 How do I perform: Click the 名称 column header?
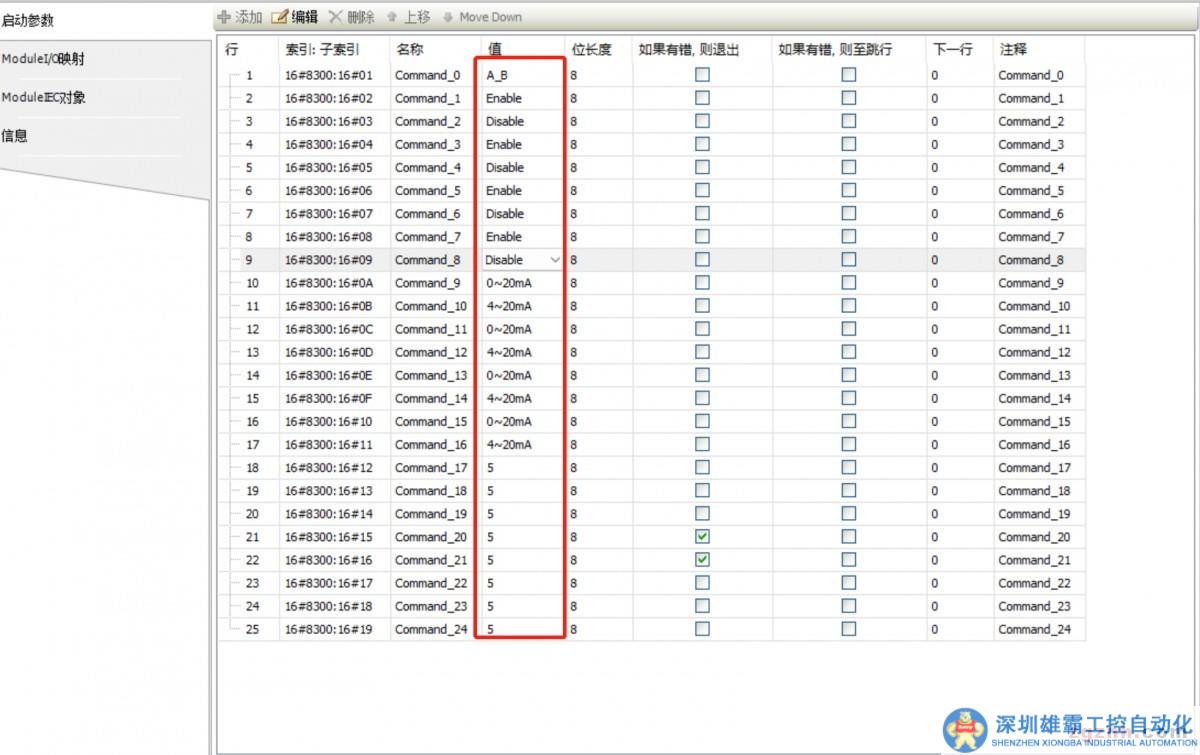(x=410, y=49)
